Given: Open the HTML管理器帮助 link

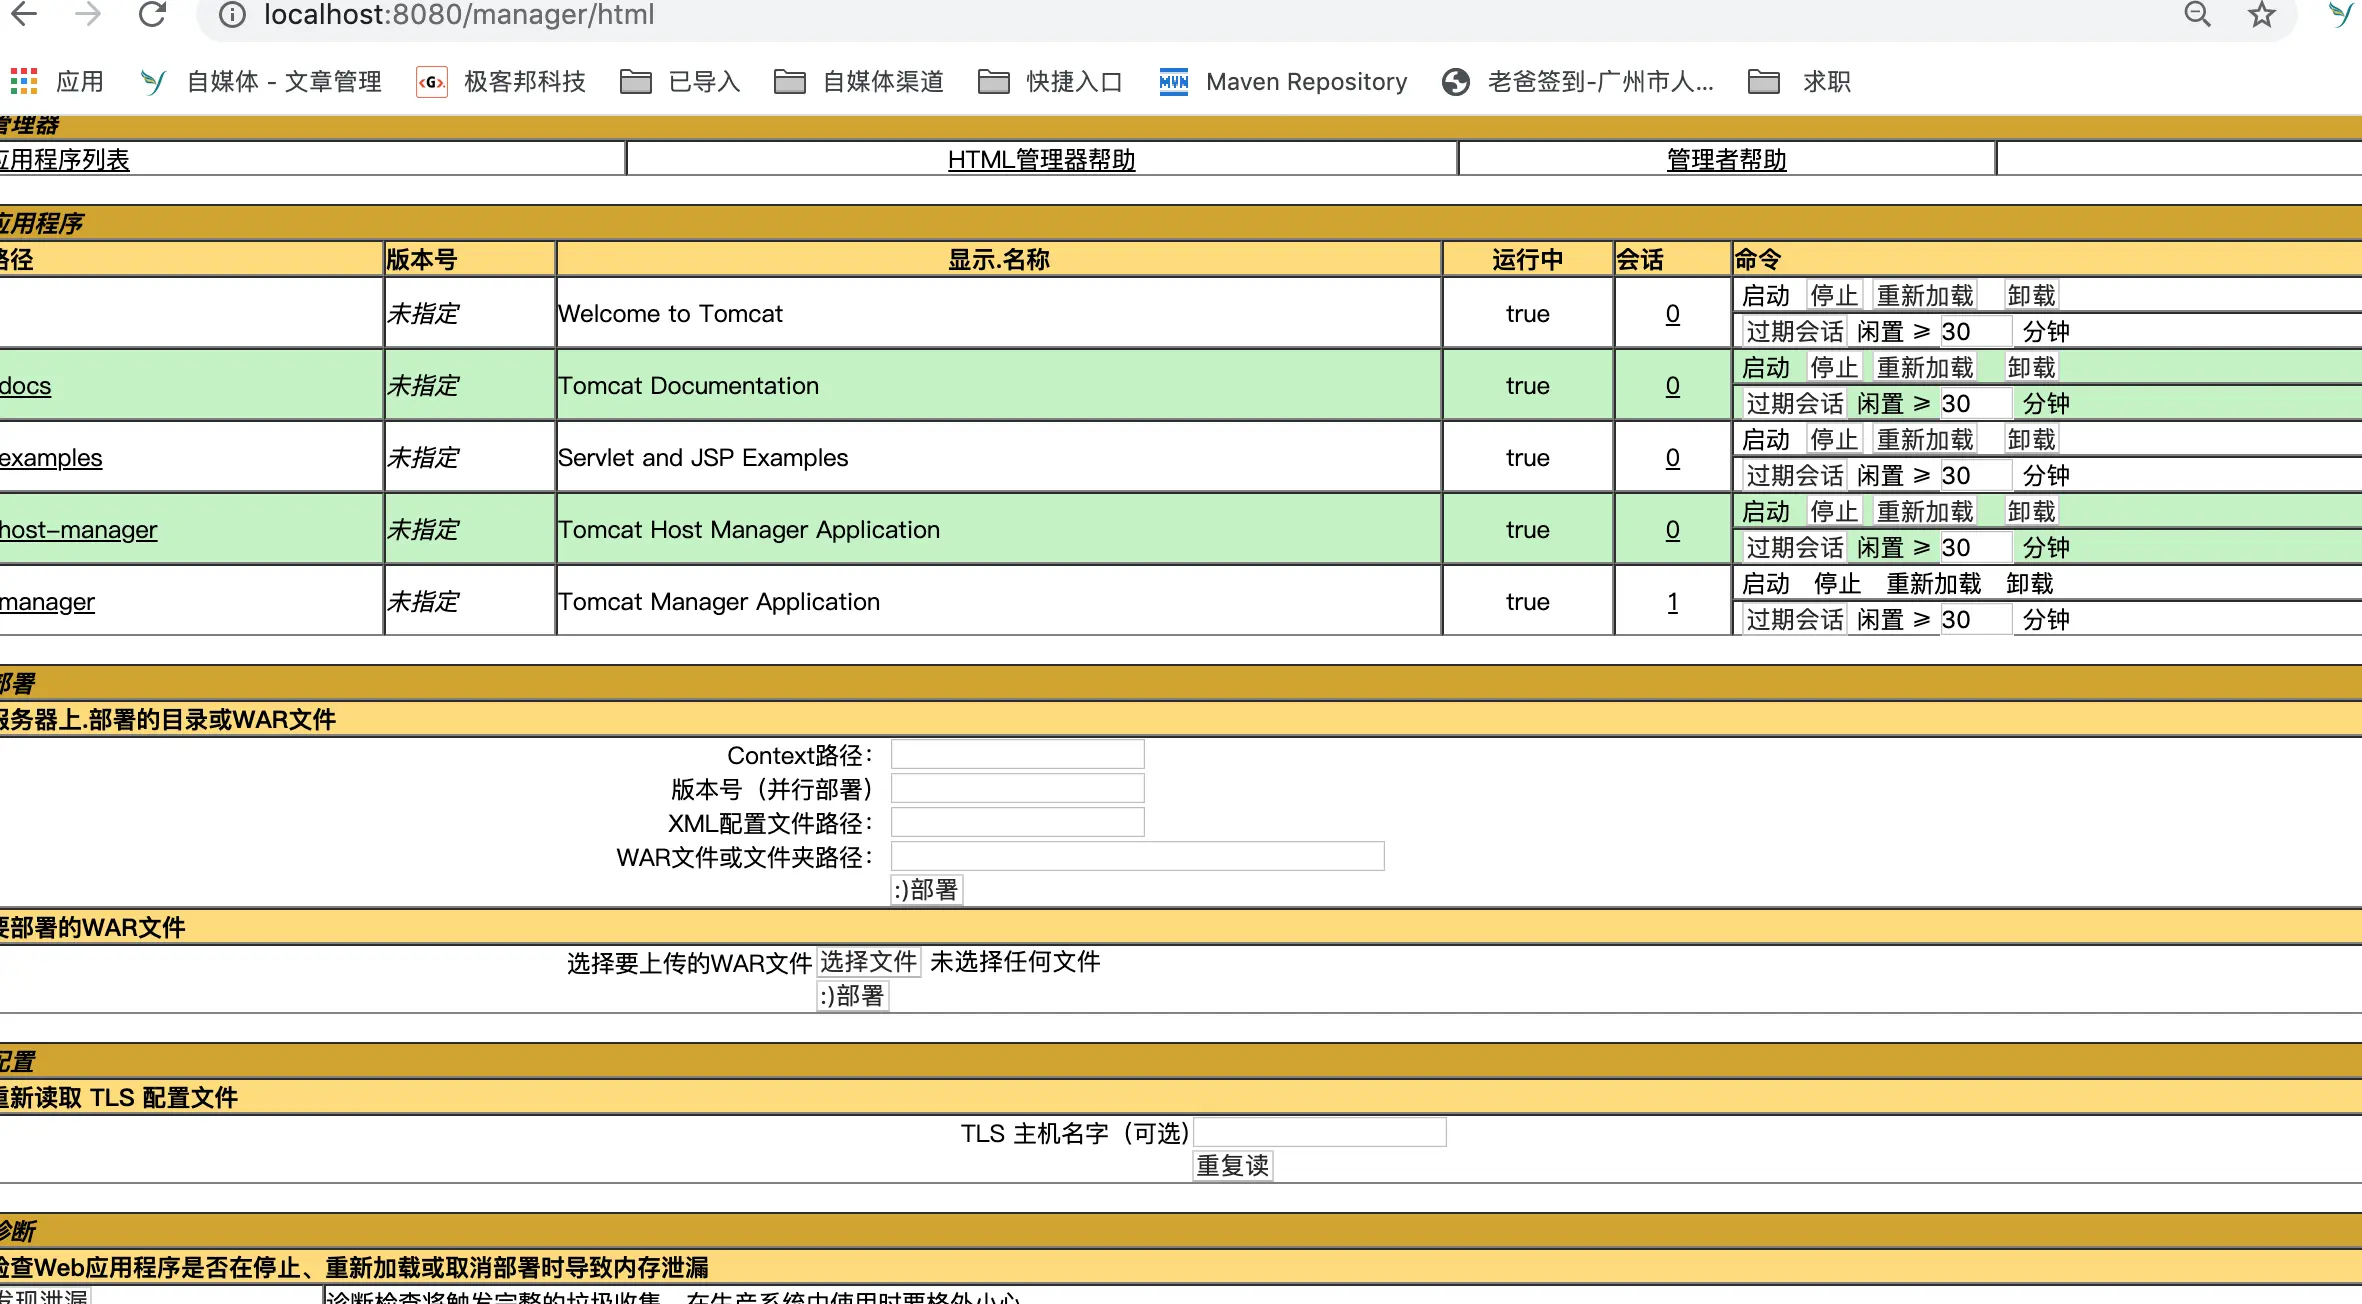Looking at the screenshot, I should pyautogui.click(x=1041, y=159).
